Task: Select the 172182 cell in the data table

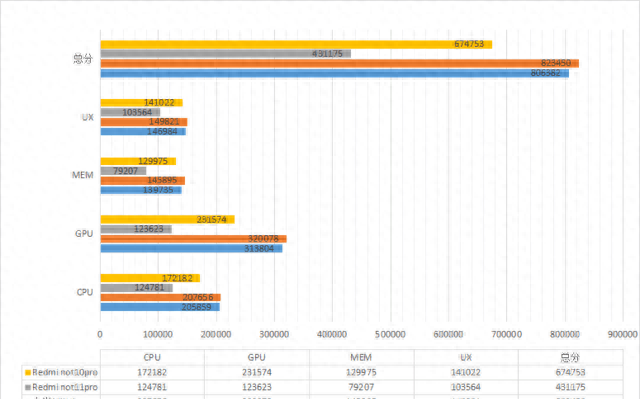Action: (x=152, y=372)
